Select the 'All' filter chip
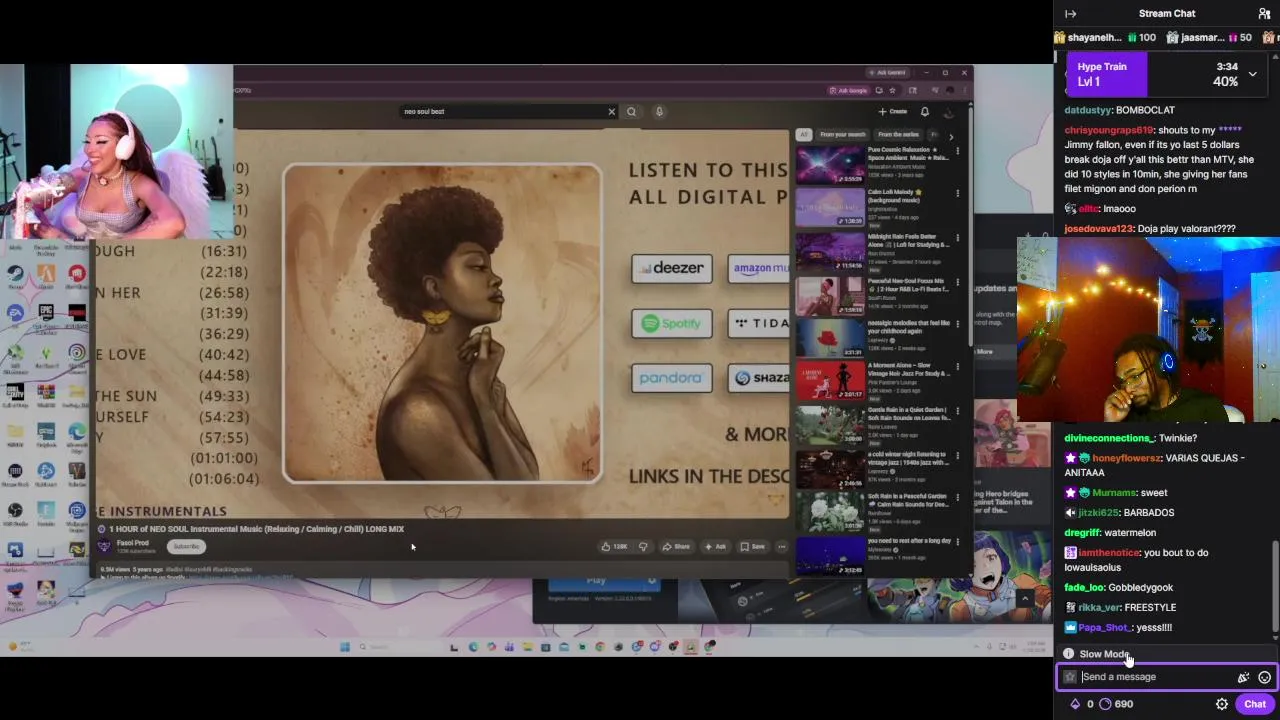Image resolution: width=1280 pixels, height=720 pixels. (803, 135)
